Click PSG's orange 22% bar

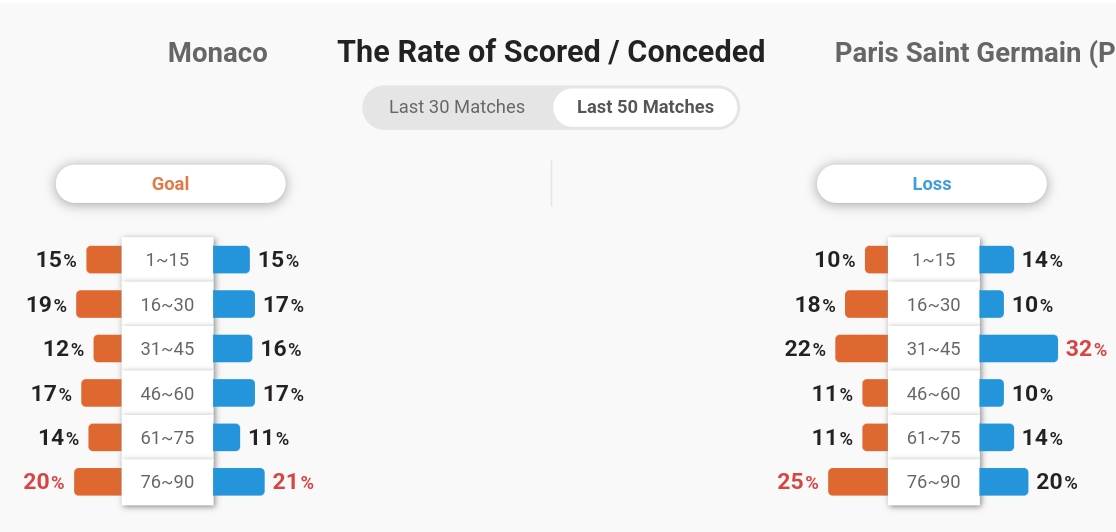[x=862, y=349]
